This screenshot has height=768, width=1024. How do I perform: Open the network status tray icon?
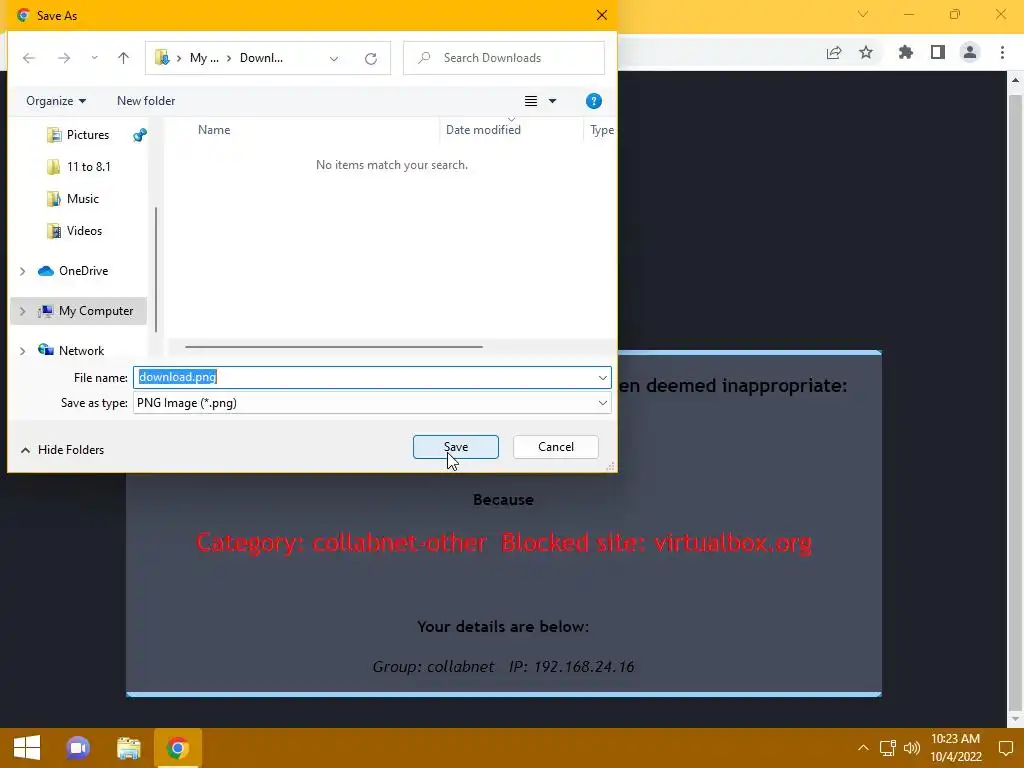tap(887, 748)
